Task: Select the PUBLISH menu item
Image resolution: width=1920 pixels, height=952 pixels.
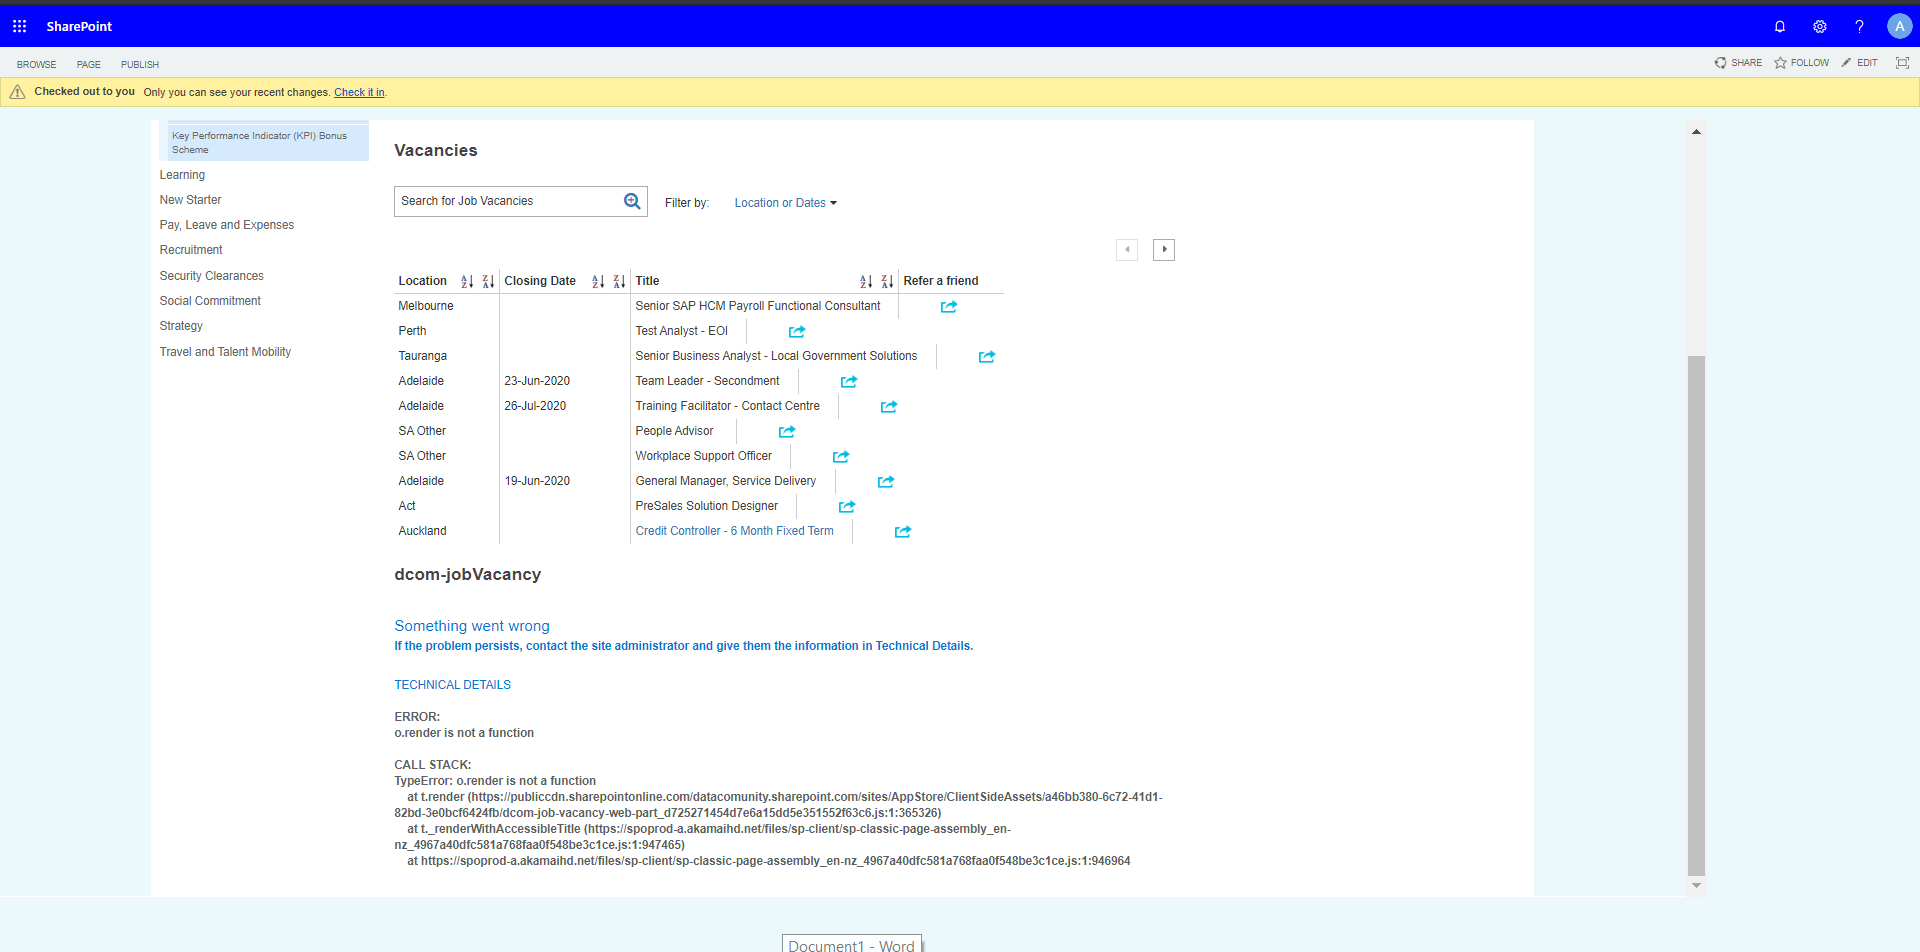Action: point(139,64)
